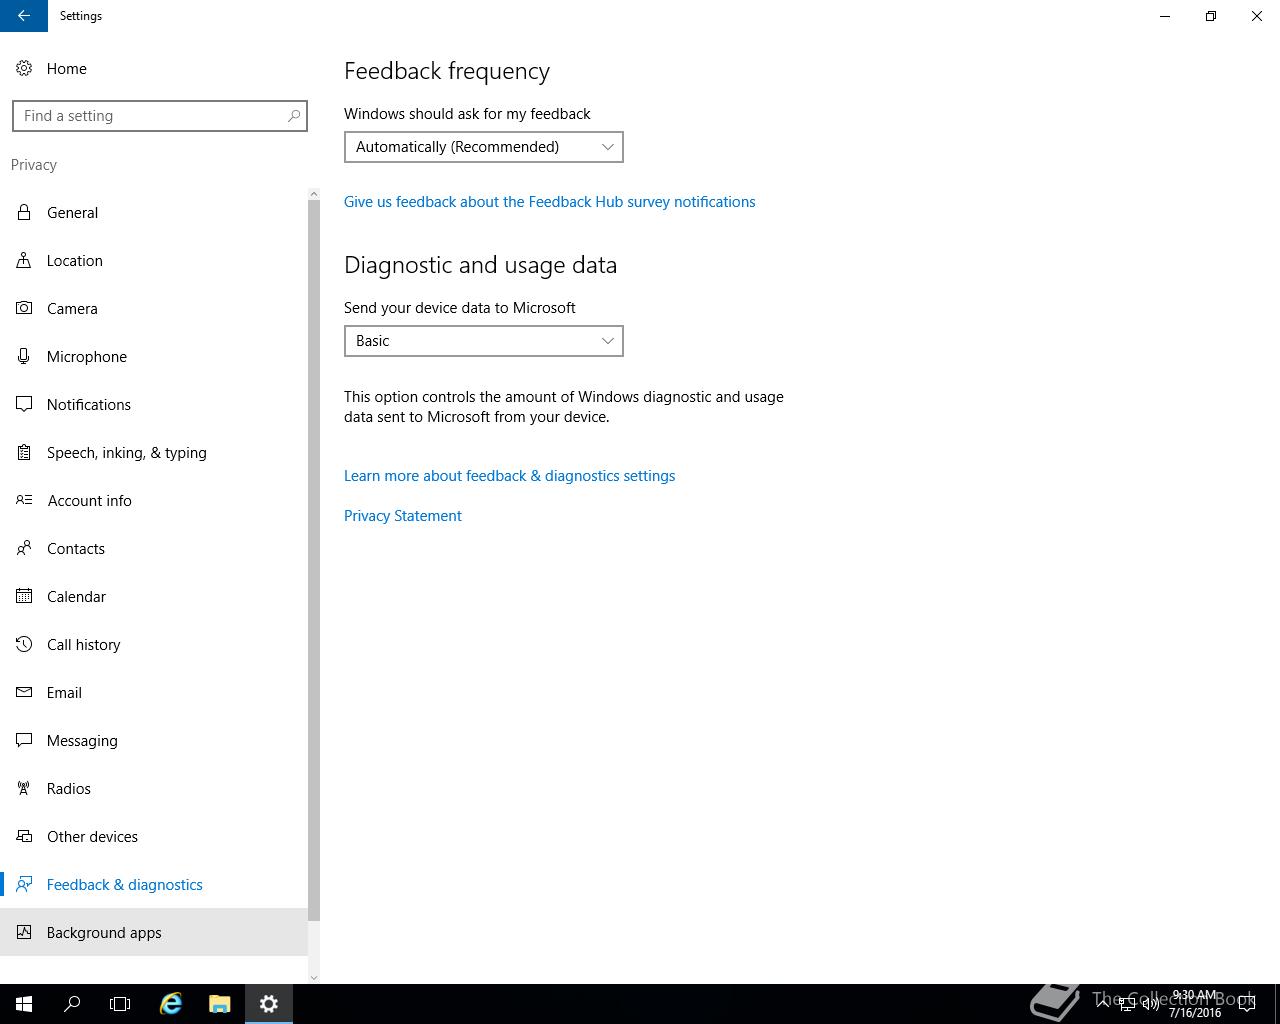Open File Explorer from taskbar

pyautogui.click(x=220, y=1004)
